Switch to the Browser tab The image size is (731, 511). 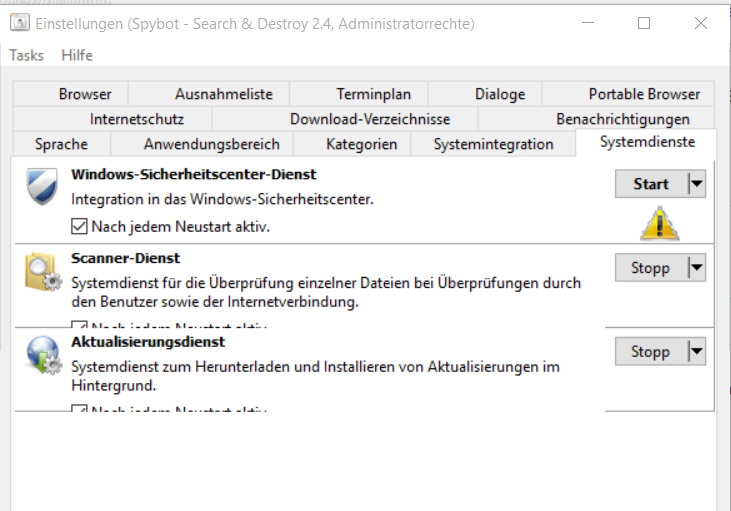71,94
